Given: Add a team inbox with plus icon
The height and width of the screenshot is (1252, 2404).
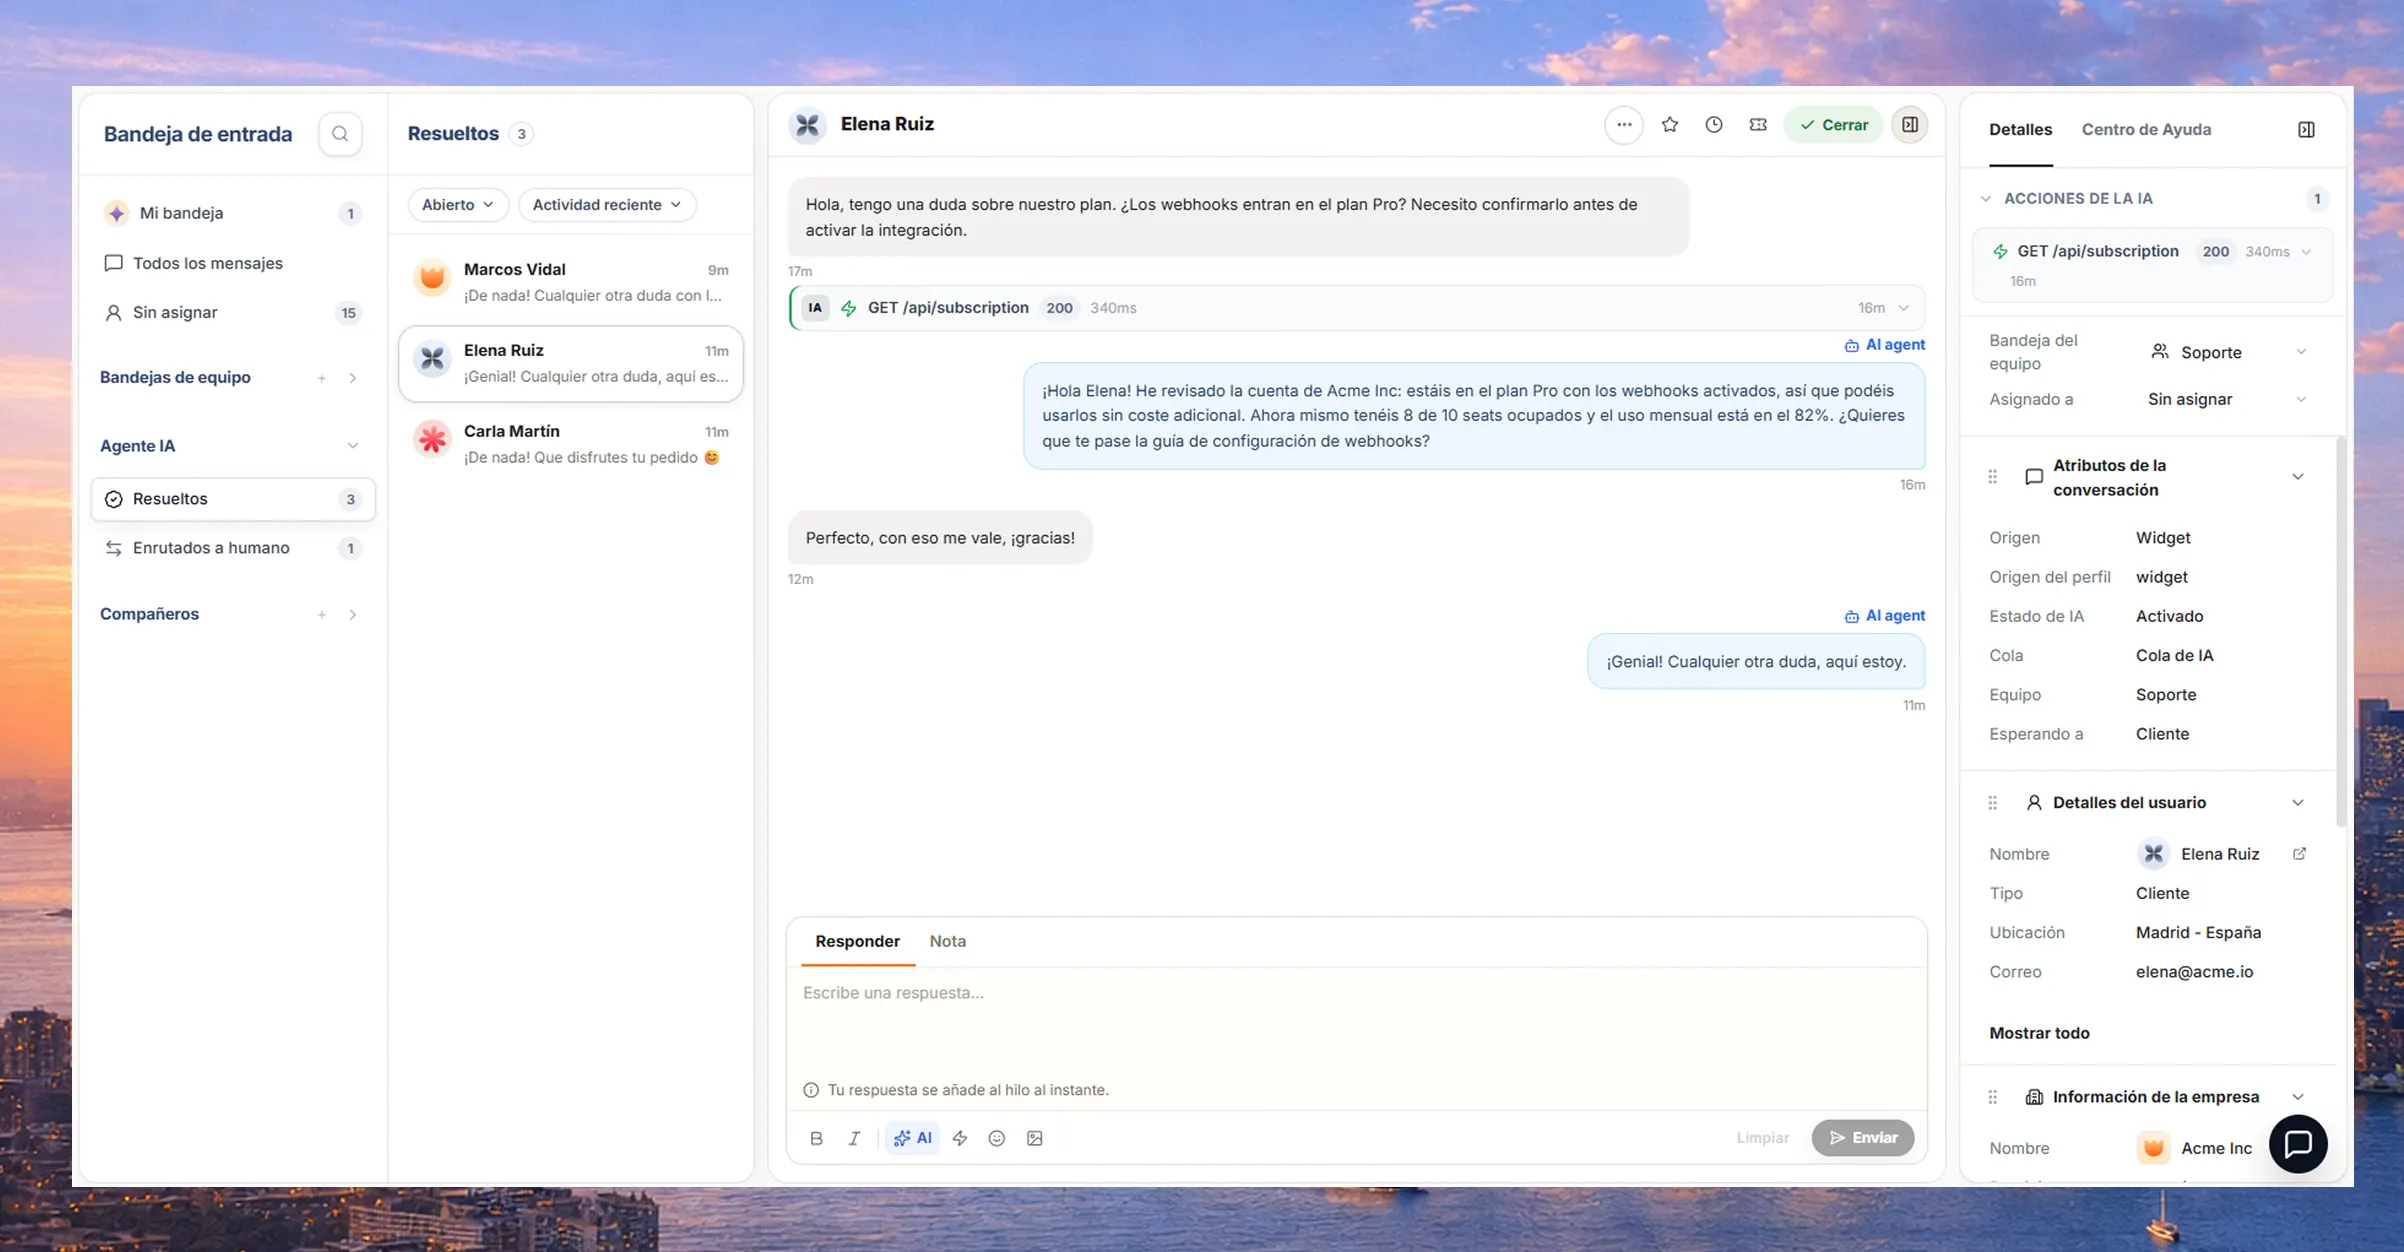Looking at the screenshot, I should coord(322,378).
